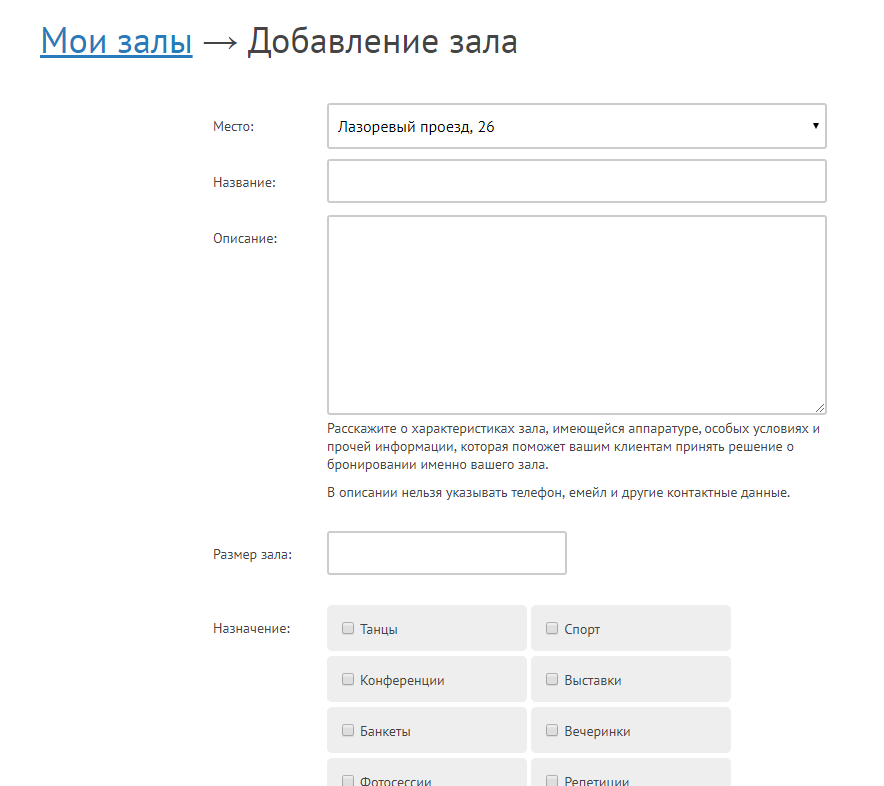Click the 'Место:' field label
Image resolution: width=884 pixels, height=786 pixels.
tap(234, 127)
